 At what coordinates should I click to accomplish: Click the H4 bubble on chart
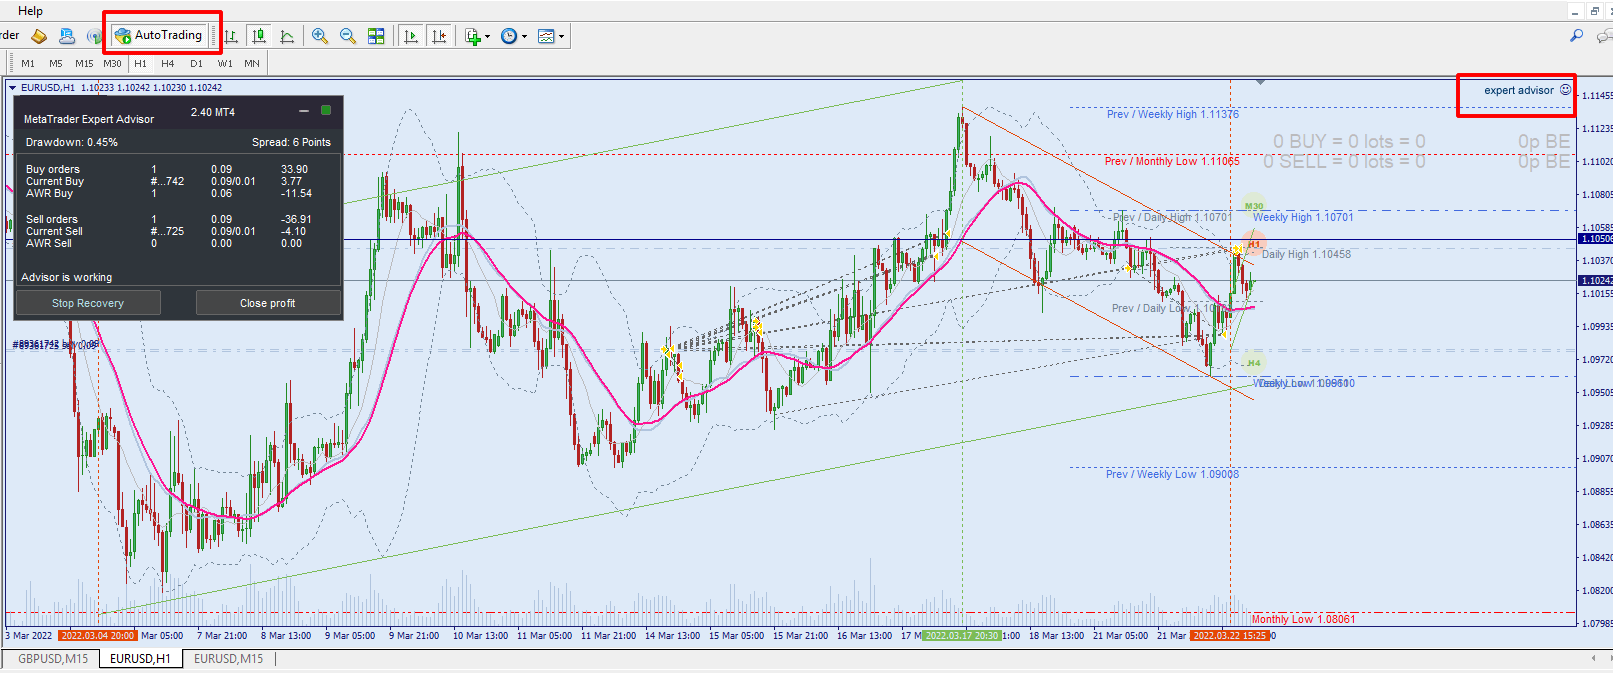pyautogui.click(x=1254, y=362)
